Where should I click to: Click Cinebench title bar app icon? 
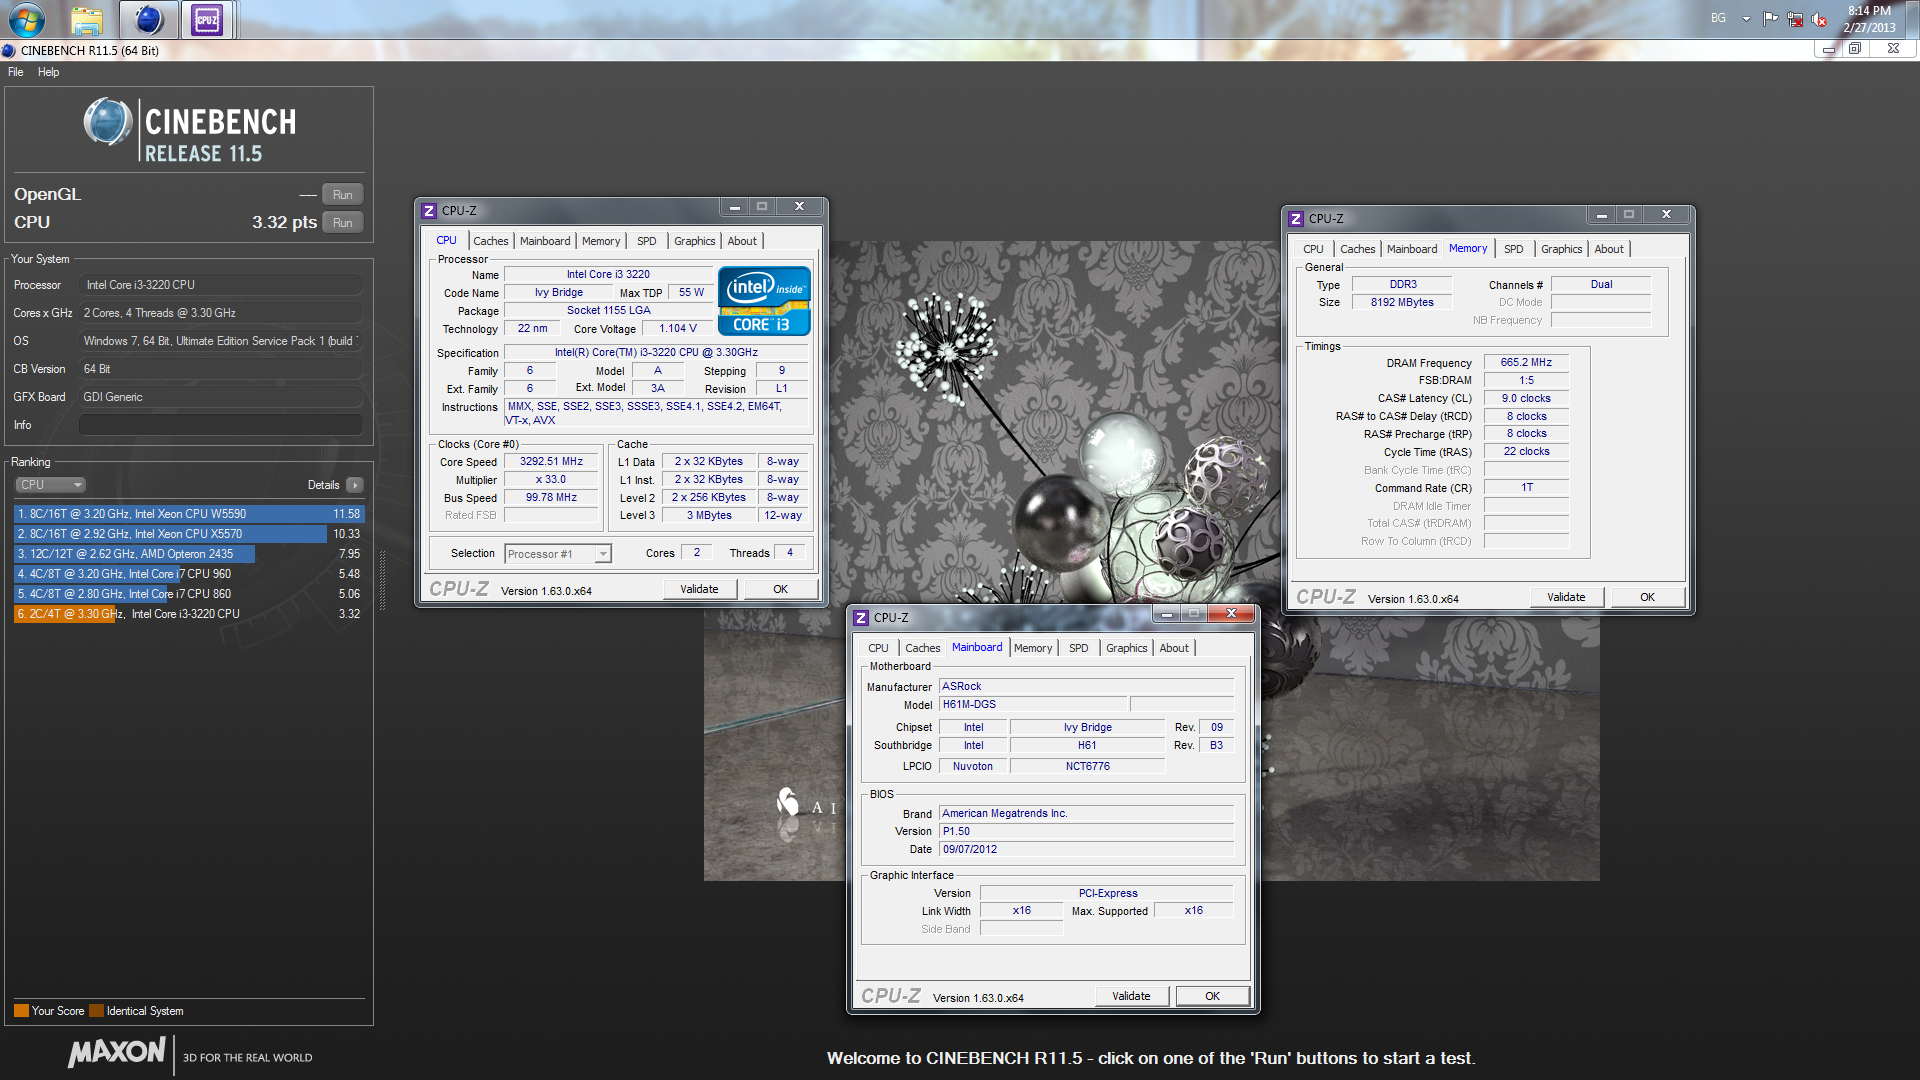pyautogui.click(x=9, y=50)
